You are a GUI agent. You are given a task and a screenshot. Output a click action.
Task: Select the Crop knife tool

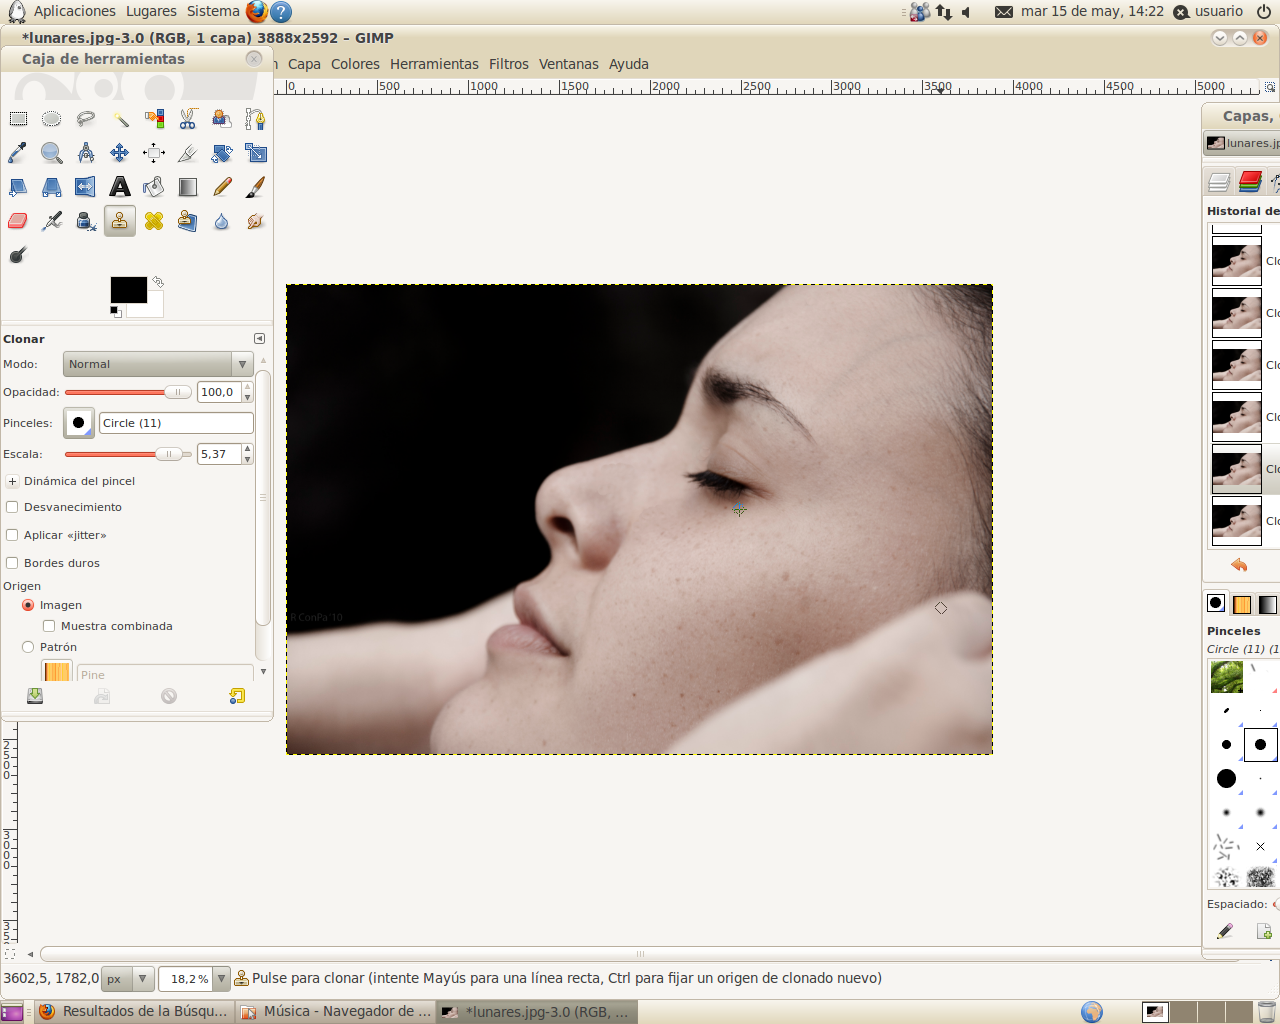[188, 153]
